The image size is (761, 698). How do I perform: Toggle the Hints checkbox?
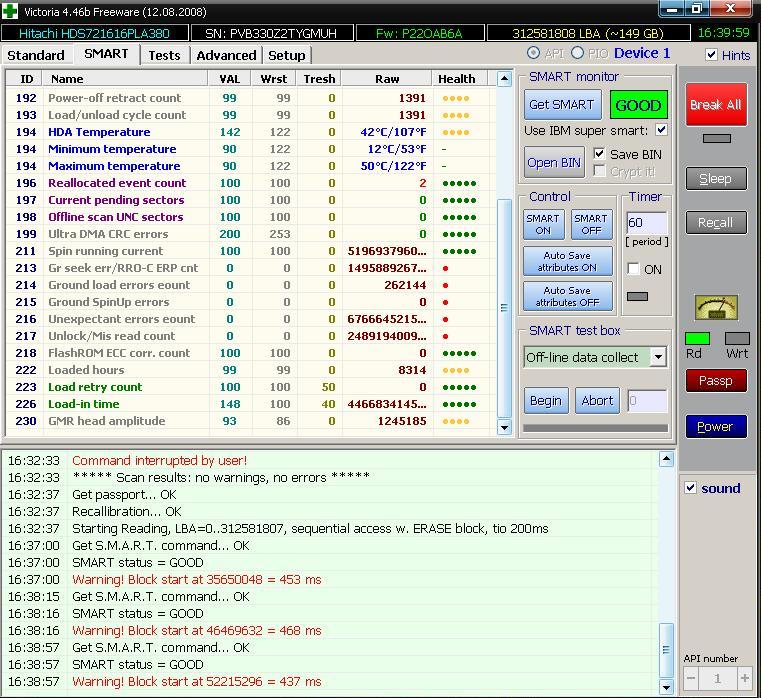pos(711,55)
